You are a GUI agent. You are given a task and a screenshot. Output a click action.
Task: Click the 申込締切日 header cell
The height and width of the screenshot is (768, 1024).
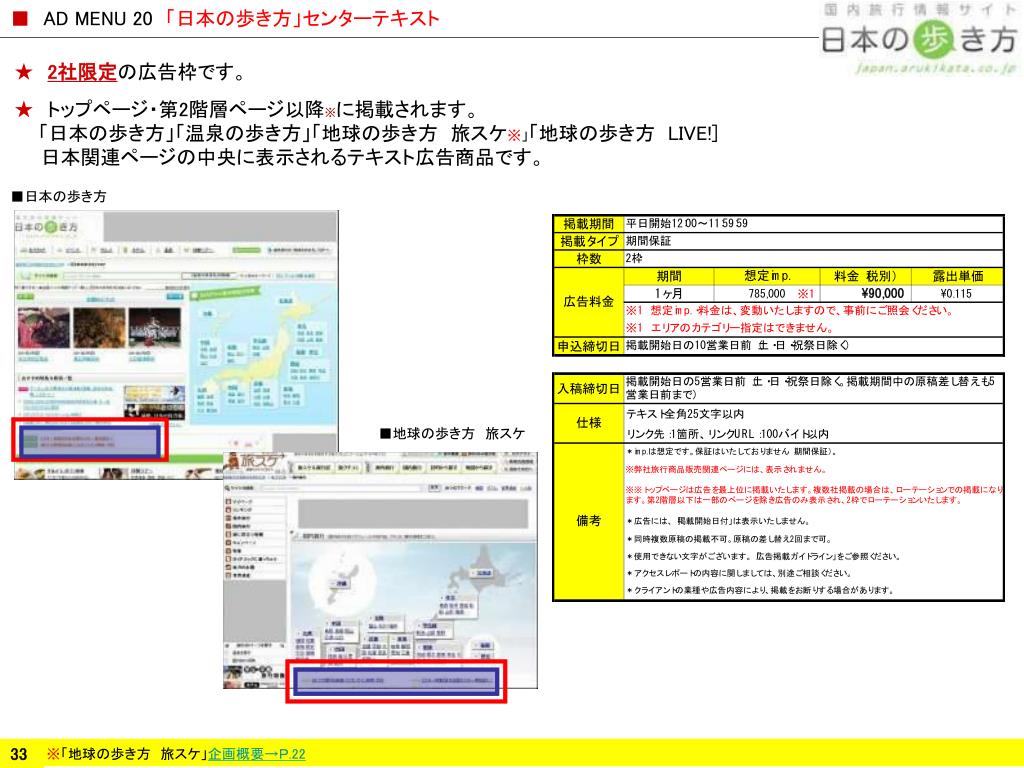click(588, 345)
